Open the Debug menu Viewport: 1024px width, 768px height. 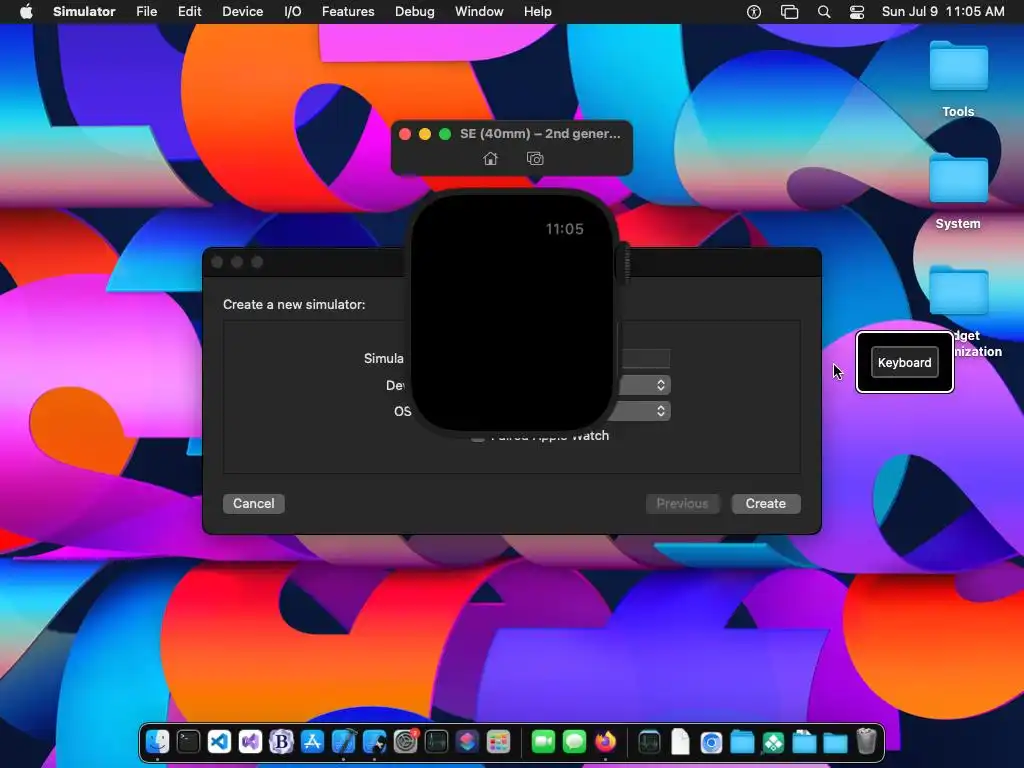[x=415, y=12]
